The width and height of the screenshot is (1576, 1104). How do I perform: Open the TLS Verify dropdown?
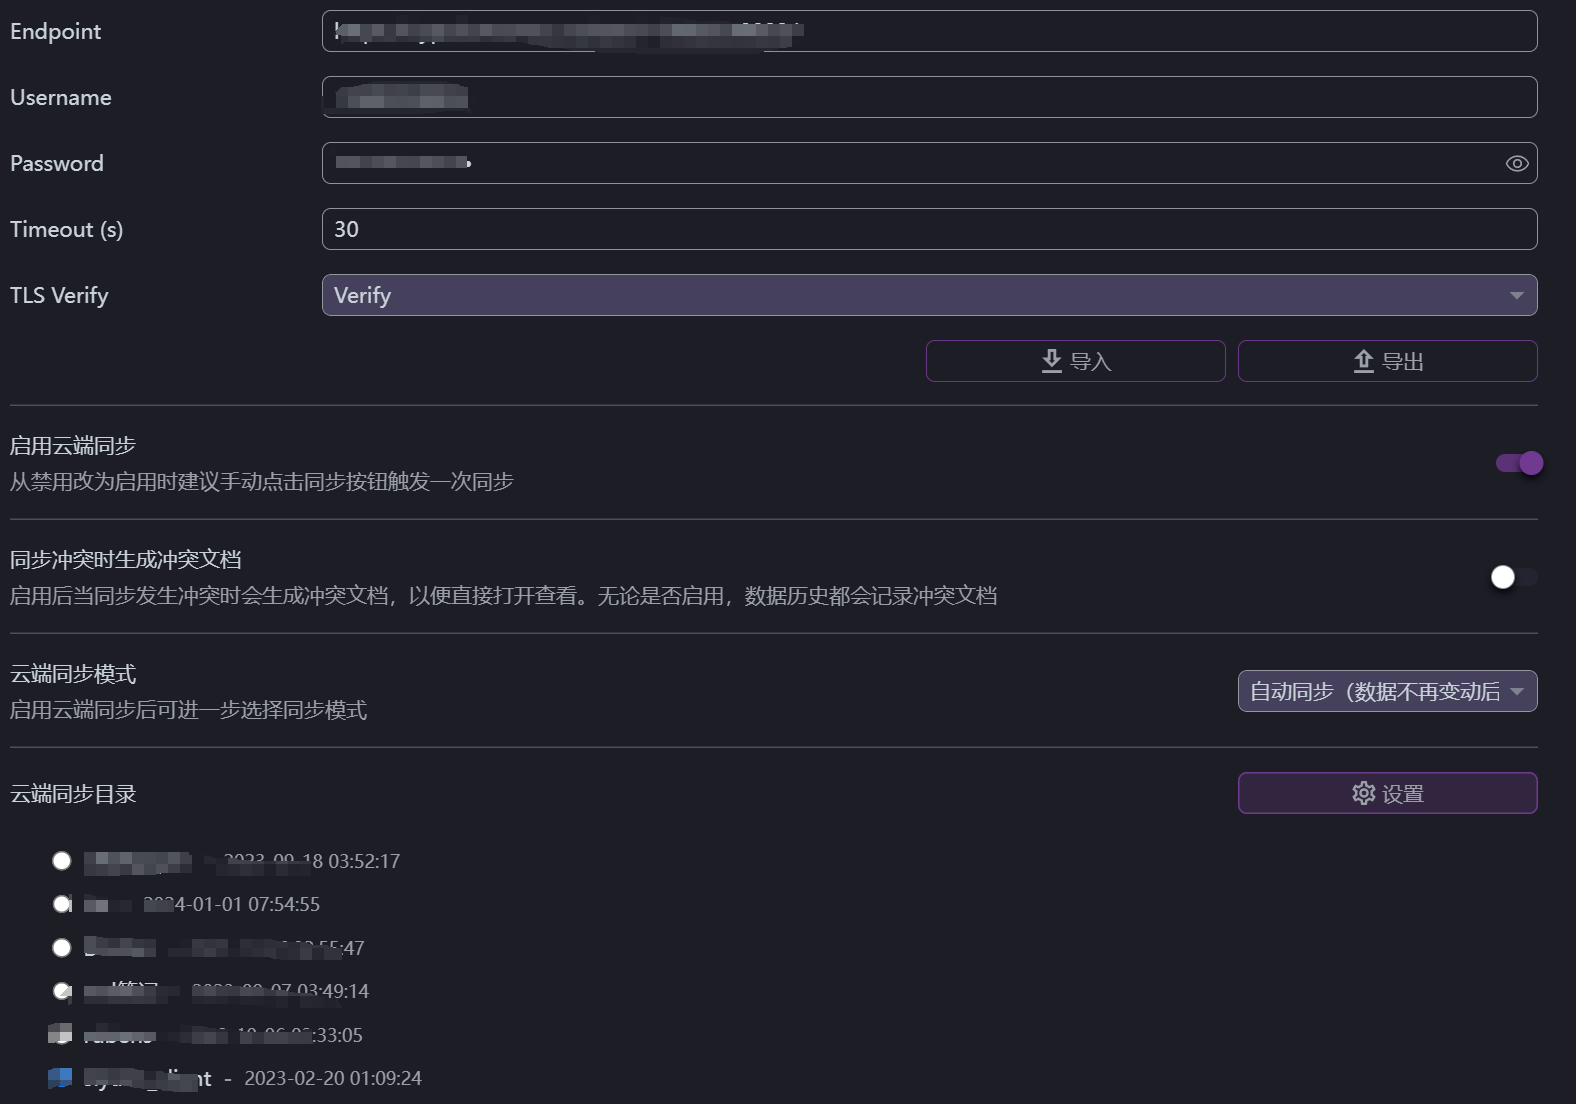click(x=929, y=295)
